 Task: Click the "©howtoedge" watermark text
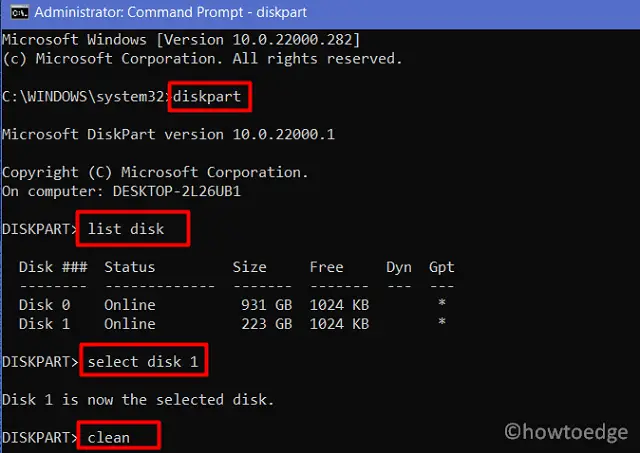tap(565, 431)
